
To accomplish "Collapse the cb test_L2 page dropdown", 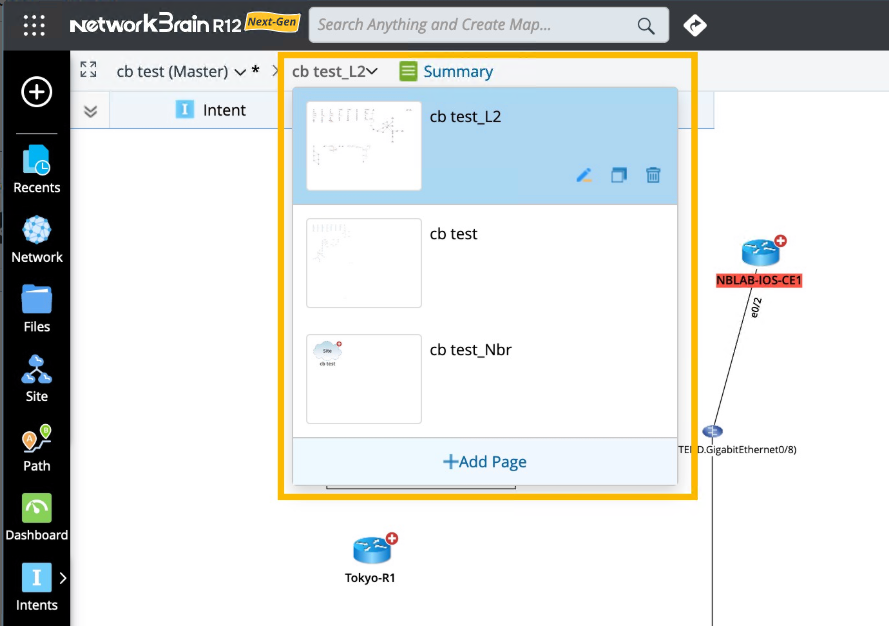I will (x=372, y=71).
